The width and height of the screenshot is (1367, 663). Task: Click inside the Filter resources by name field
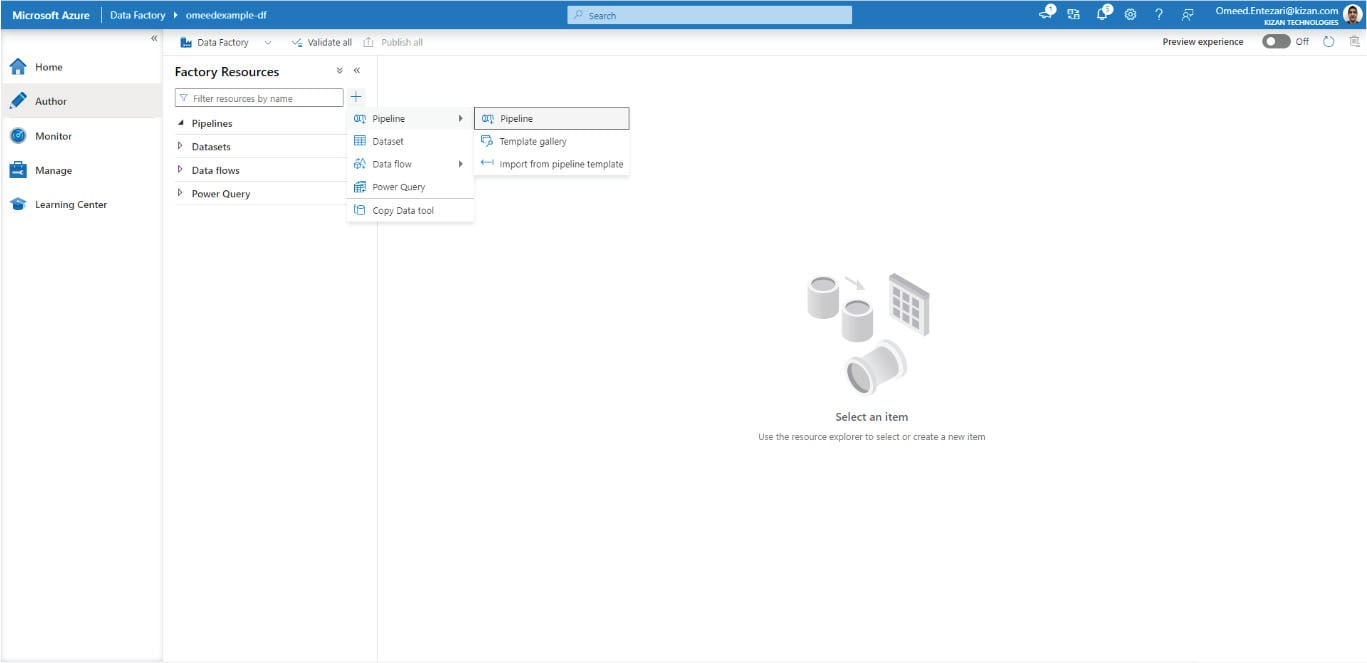tap(260, 97)
